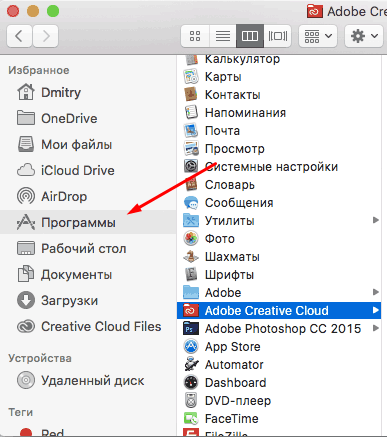
Task: Switch Finder to column view
Action: (x=250, y=36)
